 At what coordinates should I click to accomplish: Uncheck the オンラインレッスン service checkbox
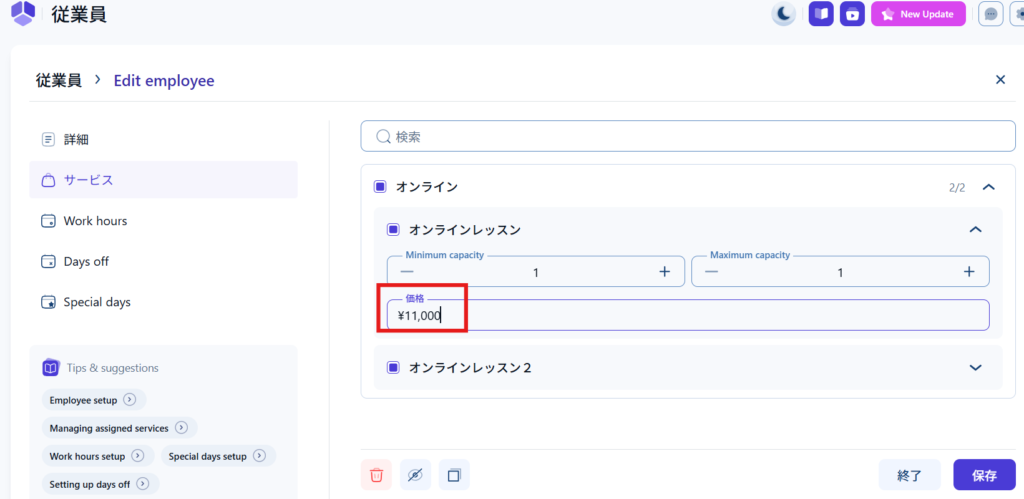(393, 230)
